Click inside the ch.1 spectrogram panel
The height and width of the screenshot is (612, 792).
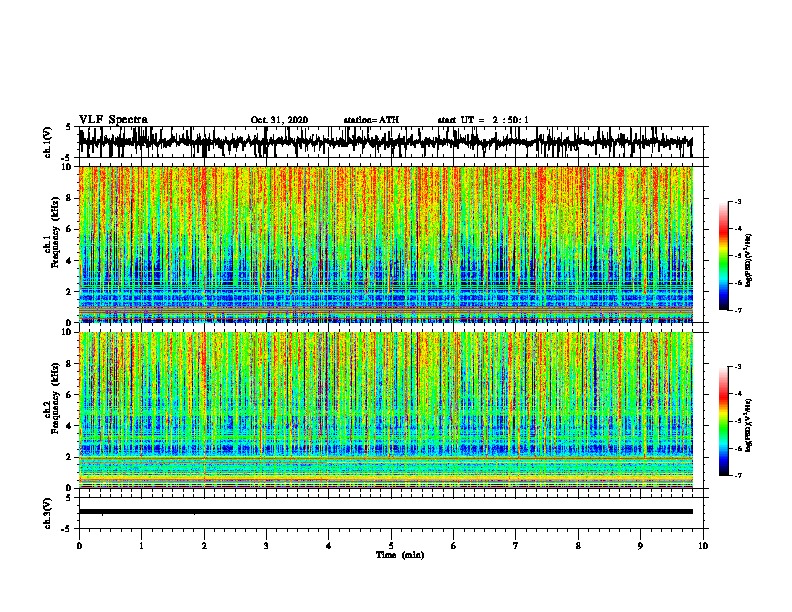(x=385, y=244)
